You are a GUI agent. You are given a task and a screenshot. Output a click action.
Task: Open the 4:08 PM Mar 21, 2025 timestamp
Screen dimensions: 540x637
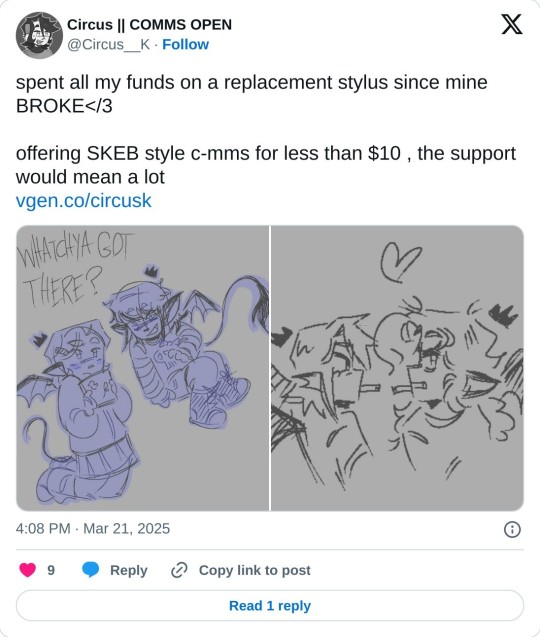(x=93, y=529)
